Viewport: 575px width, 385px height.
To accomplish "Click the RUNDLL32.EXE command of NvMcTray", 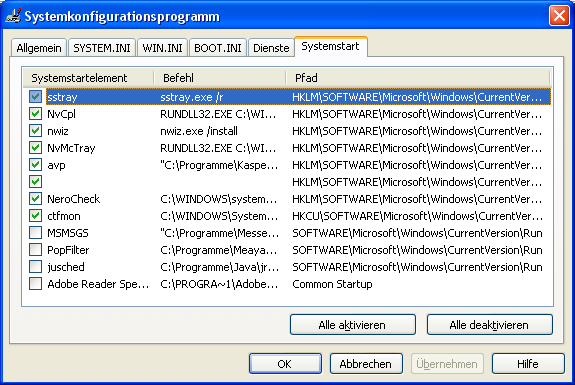I will click(218, 148).
